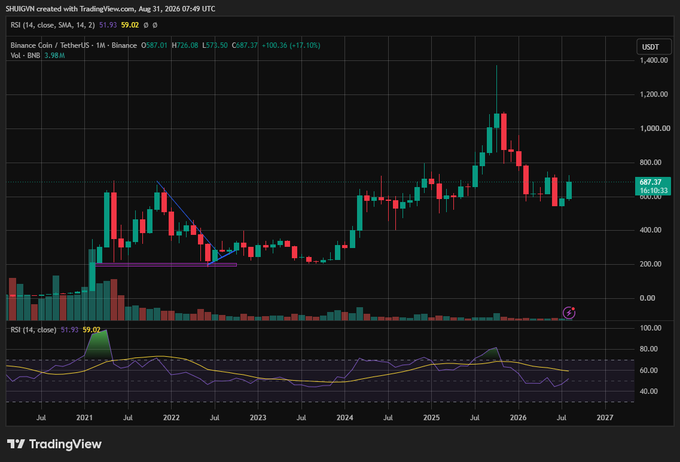Screen dimensions: 680x462
Task: Click the 2026 time axis label
Action: [x=518, y=417]
